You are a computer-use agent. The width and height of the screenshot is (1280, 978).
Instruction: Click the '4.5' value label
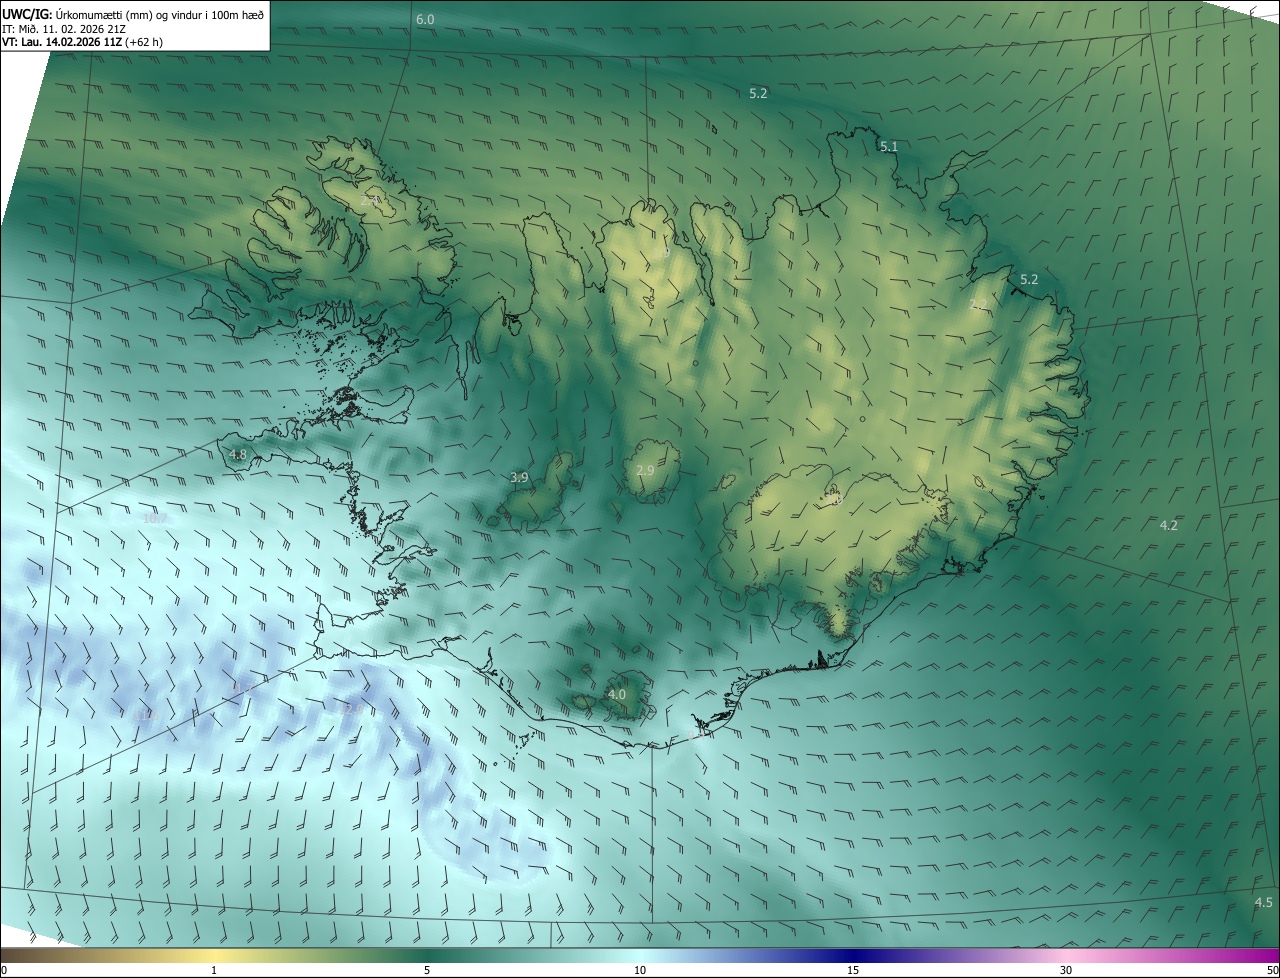coord(1263,903)
